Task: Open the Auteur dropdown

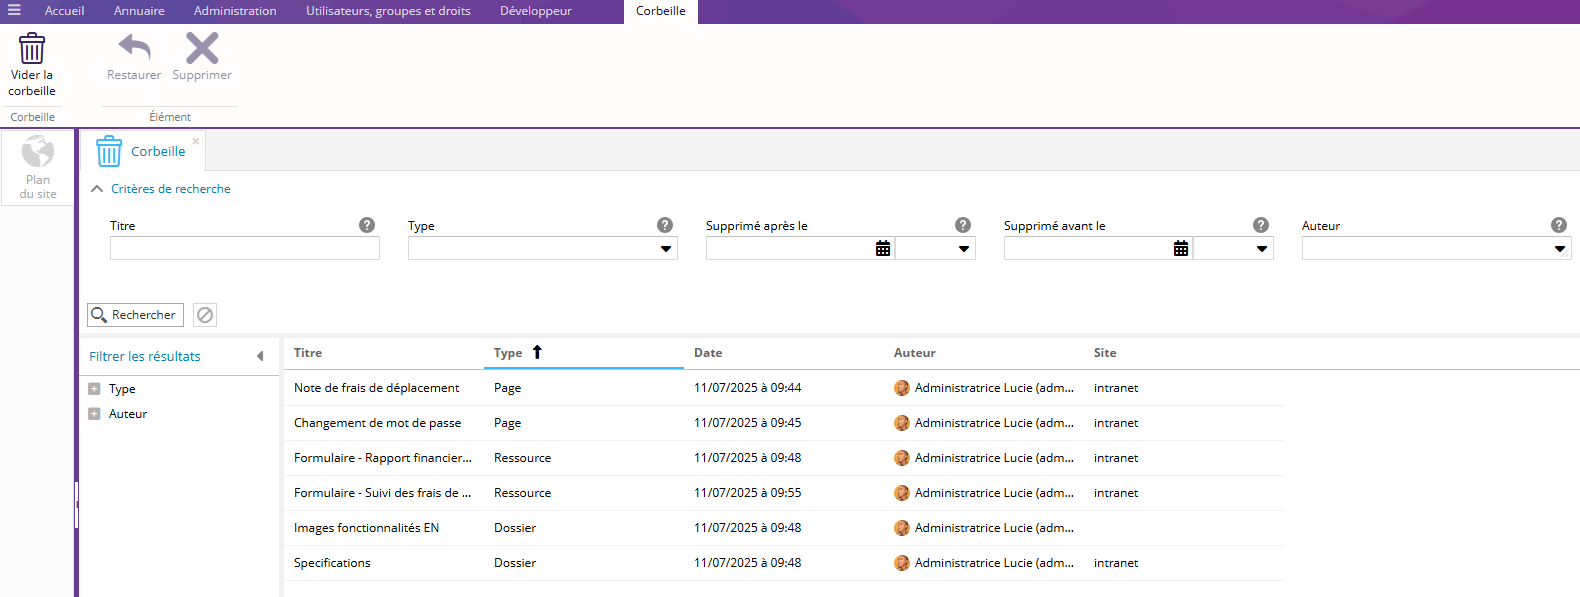Action: [x=1560, y=249]
